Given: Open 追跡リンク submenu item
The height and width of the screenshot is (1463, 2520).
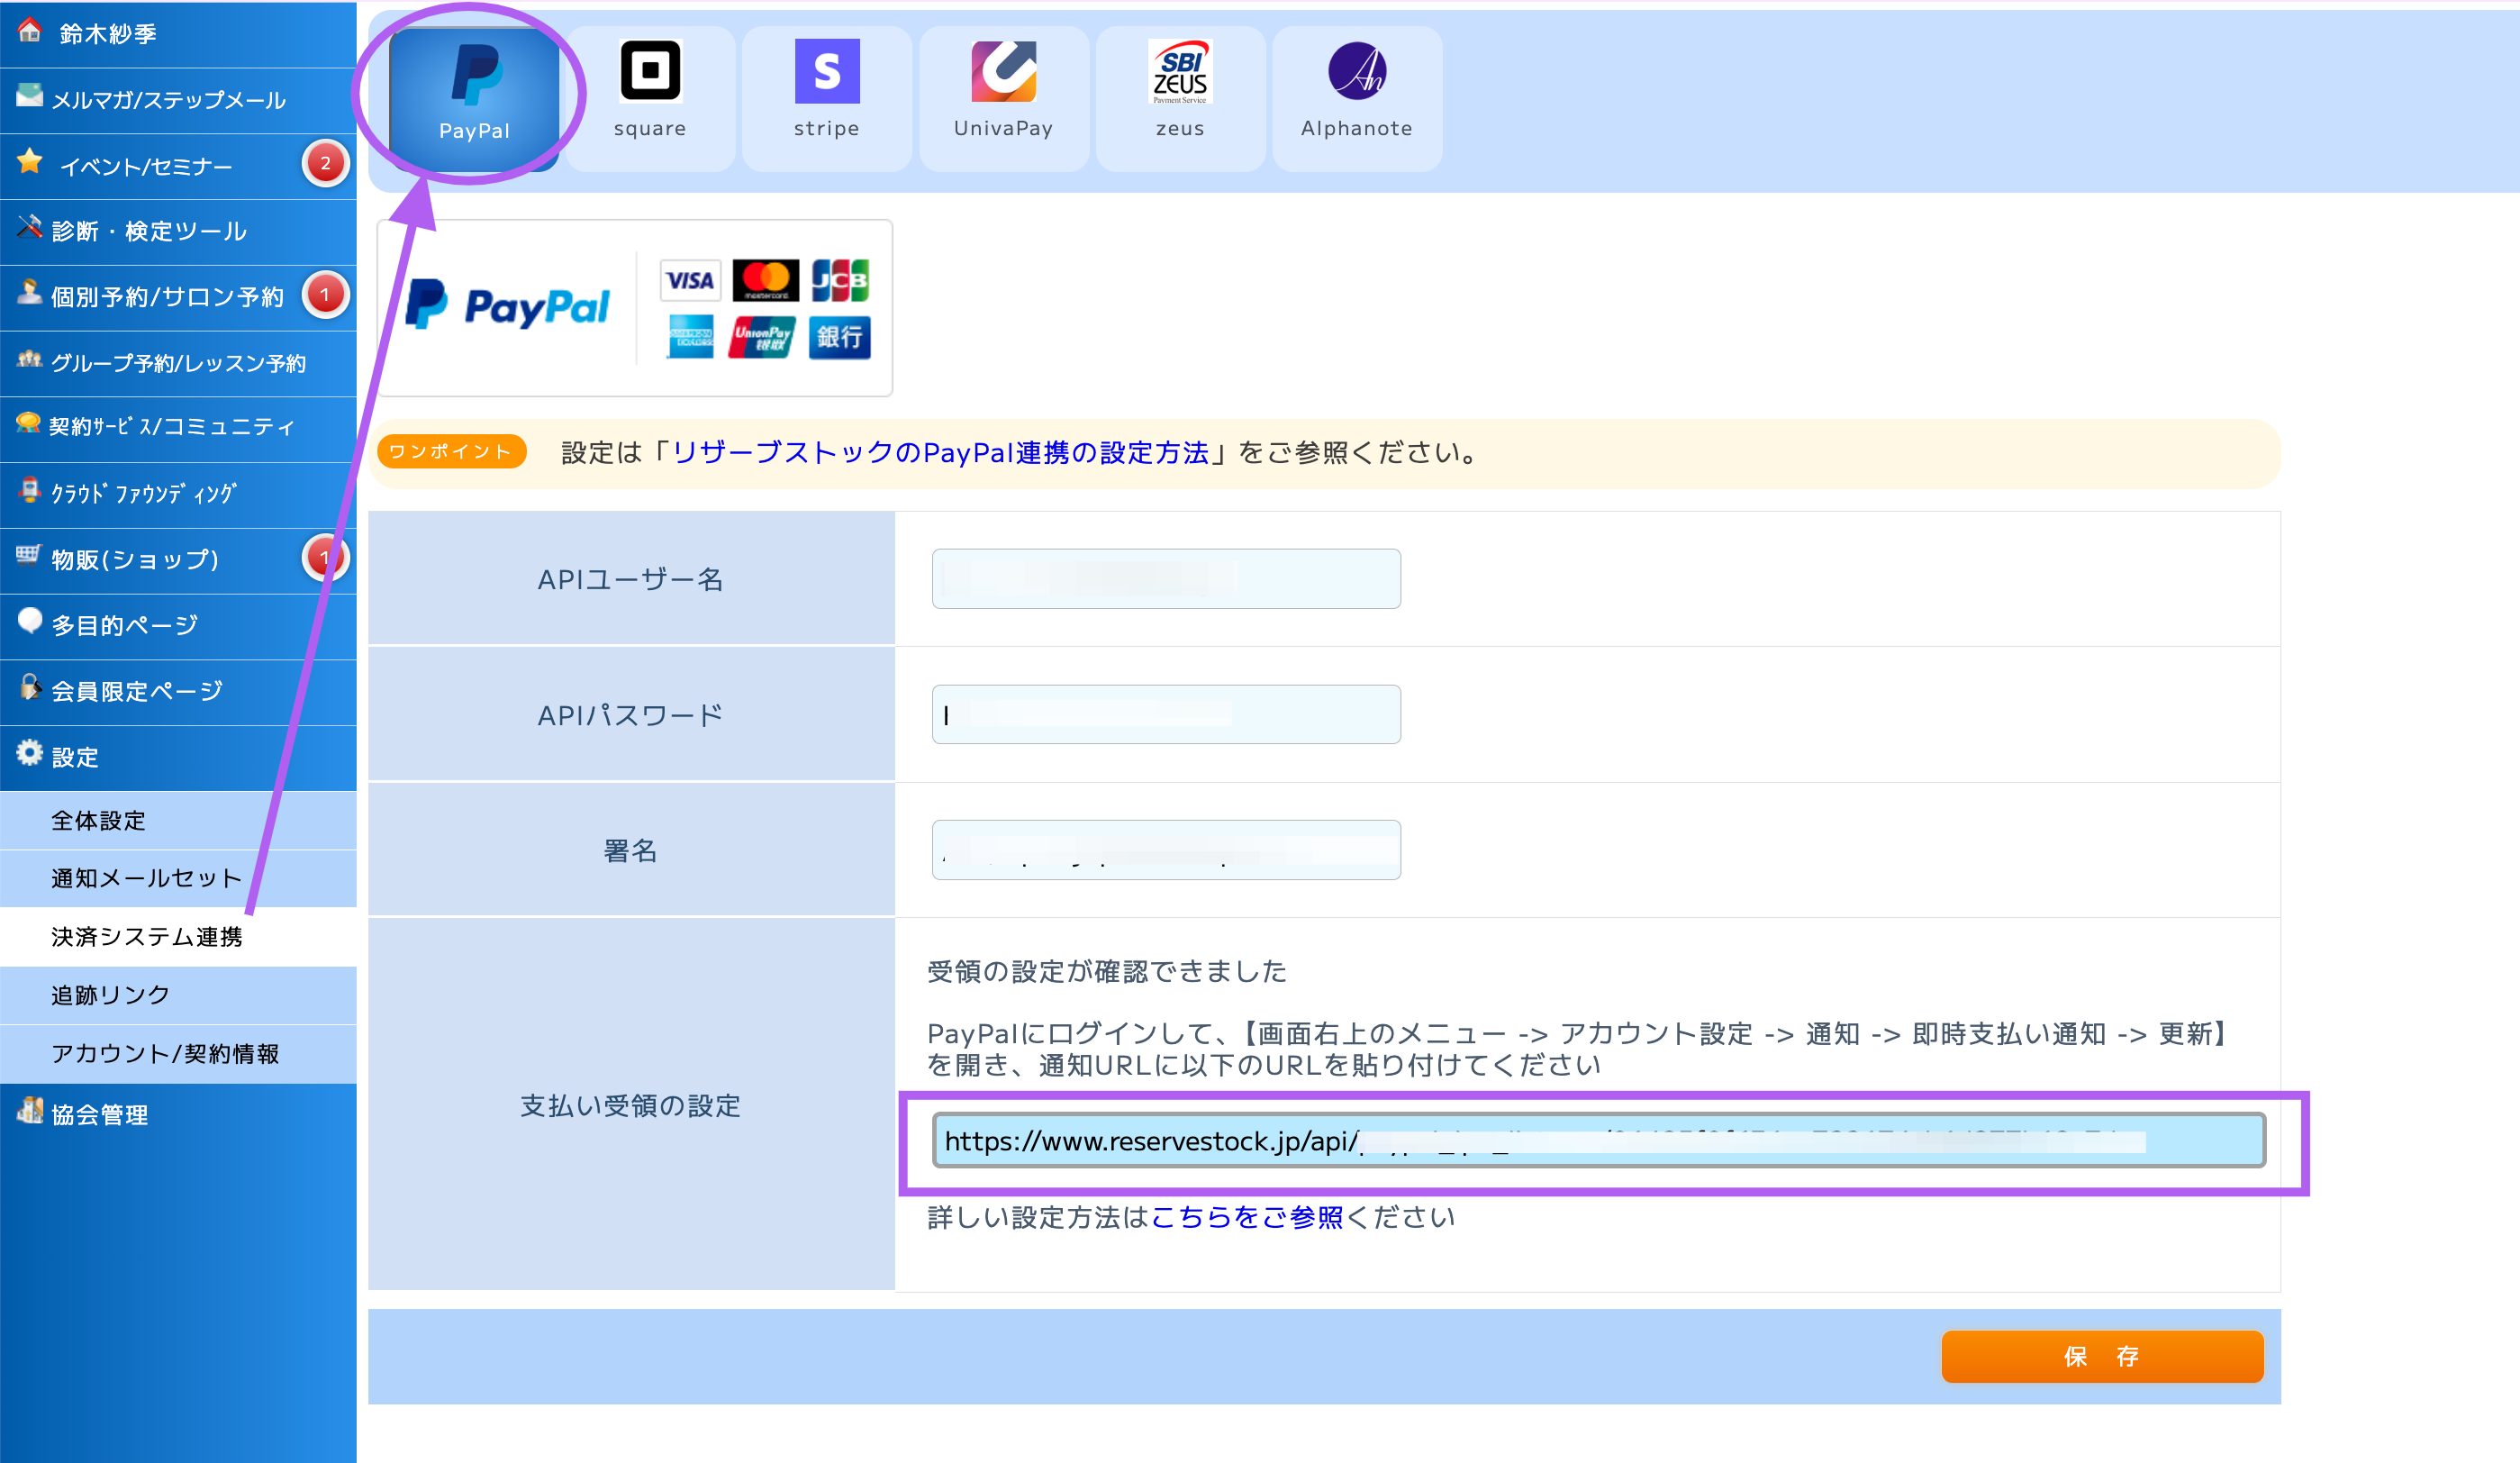Looking at the screenshot, I should (178, 996).
